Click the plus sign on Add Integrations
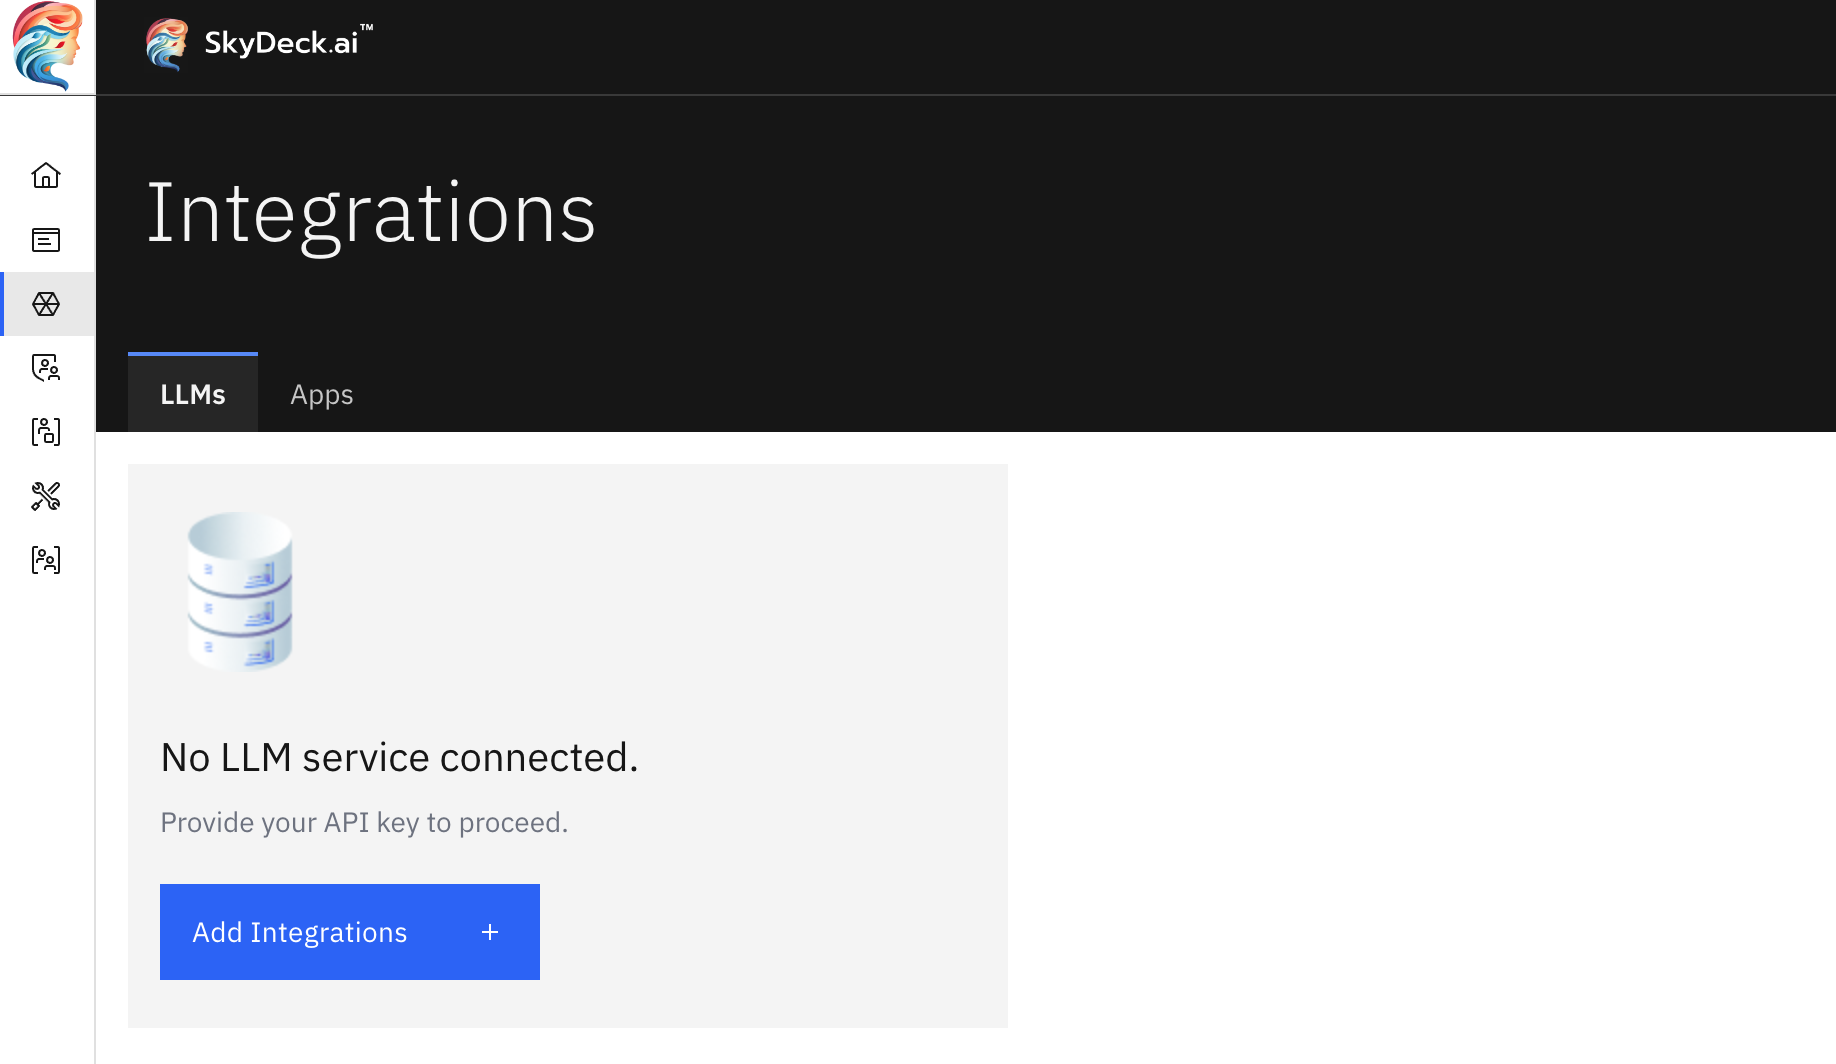The height and width of the screenshot is (1064, 1836). tap(489, 931)
